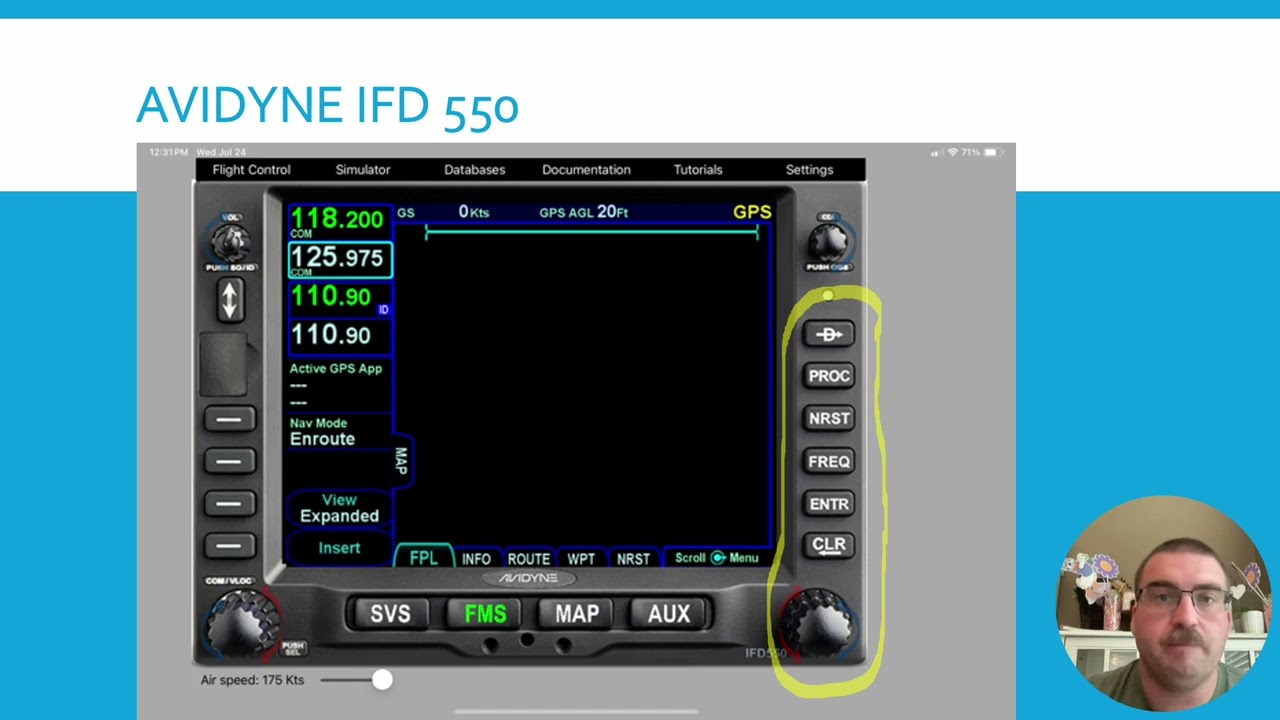Open the NRST tab on screen

[x=633, y=559]
